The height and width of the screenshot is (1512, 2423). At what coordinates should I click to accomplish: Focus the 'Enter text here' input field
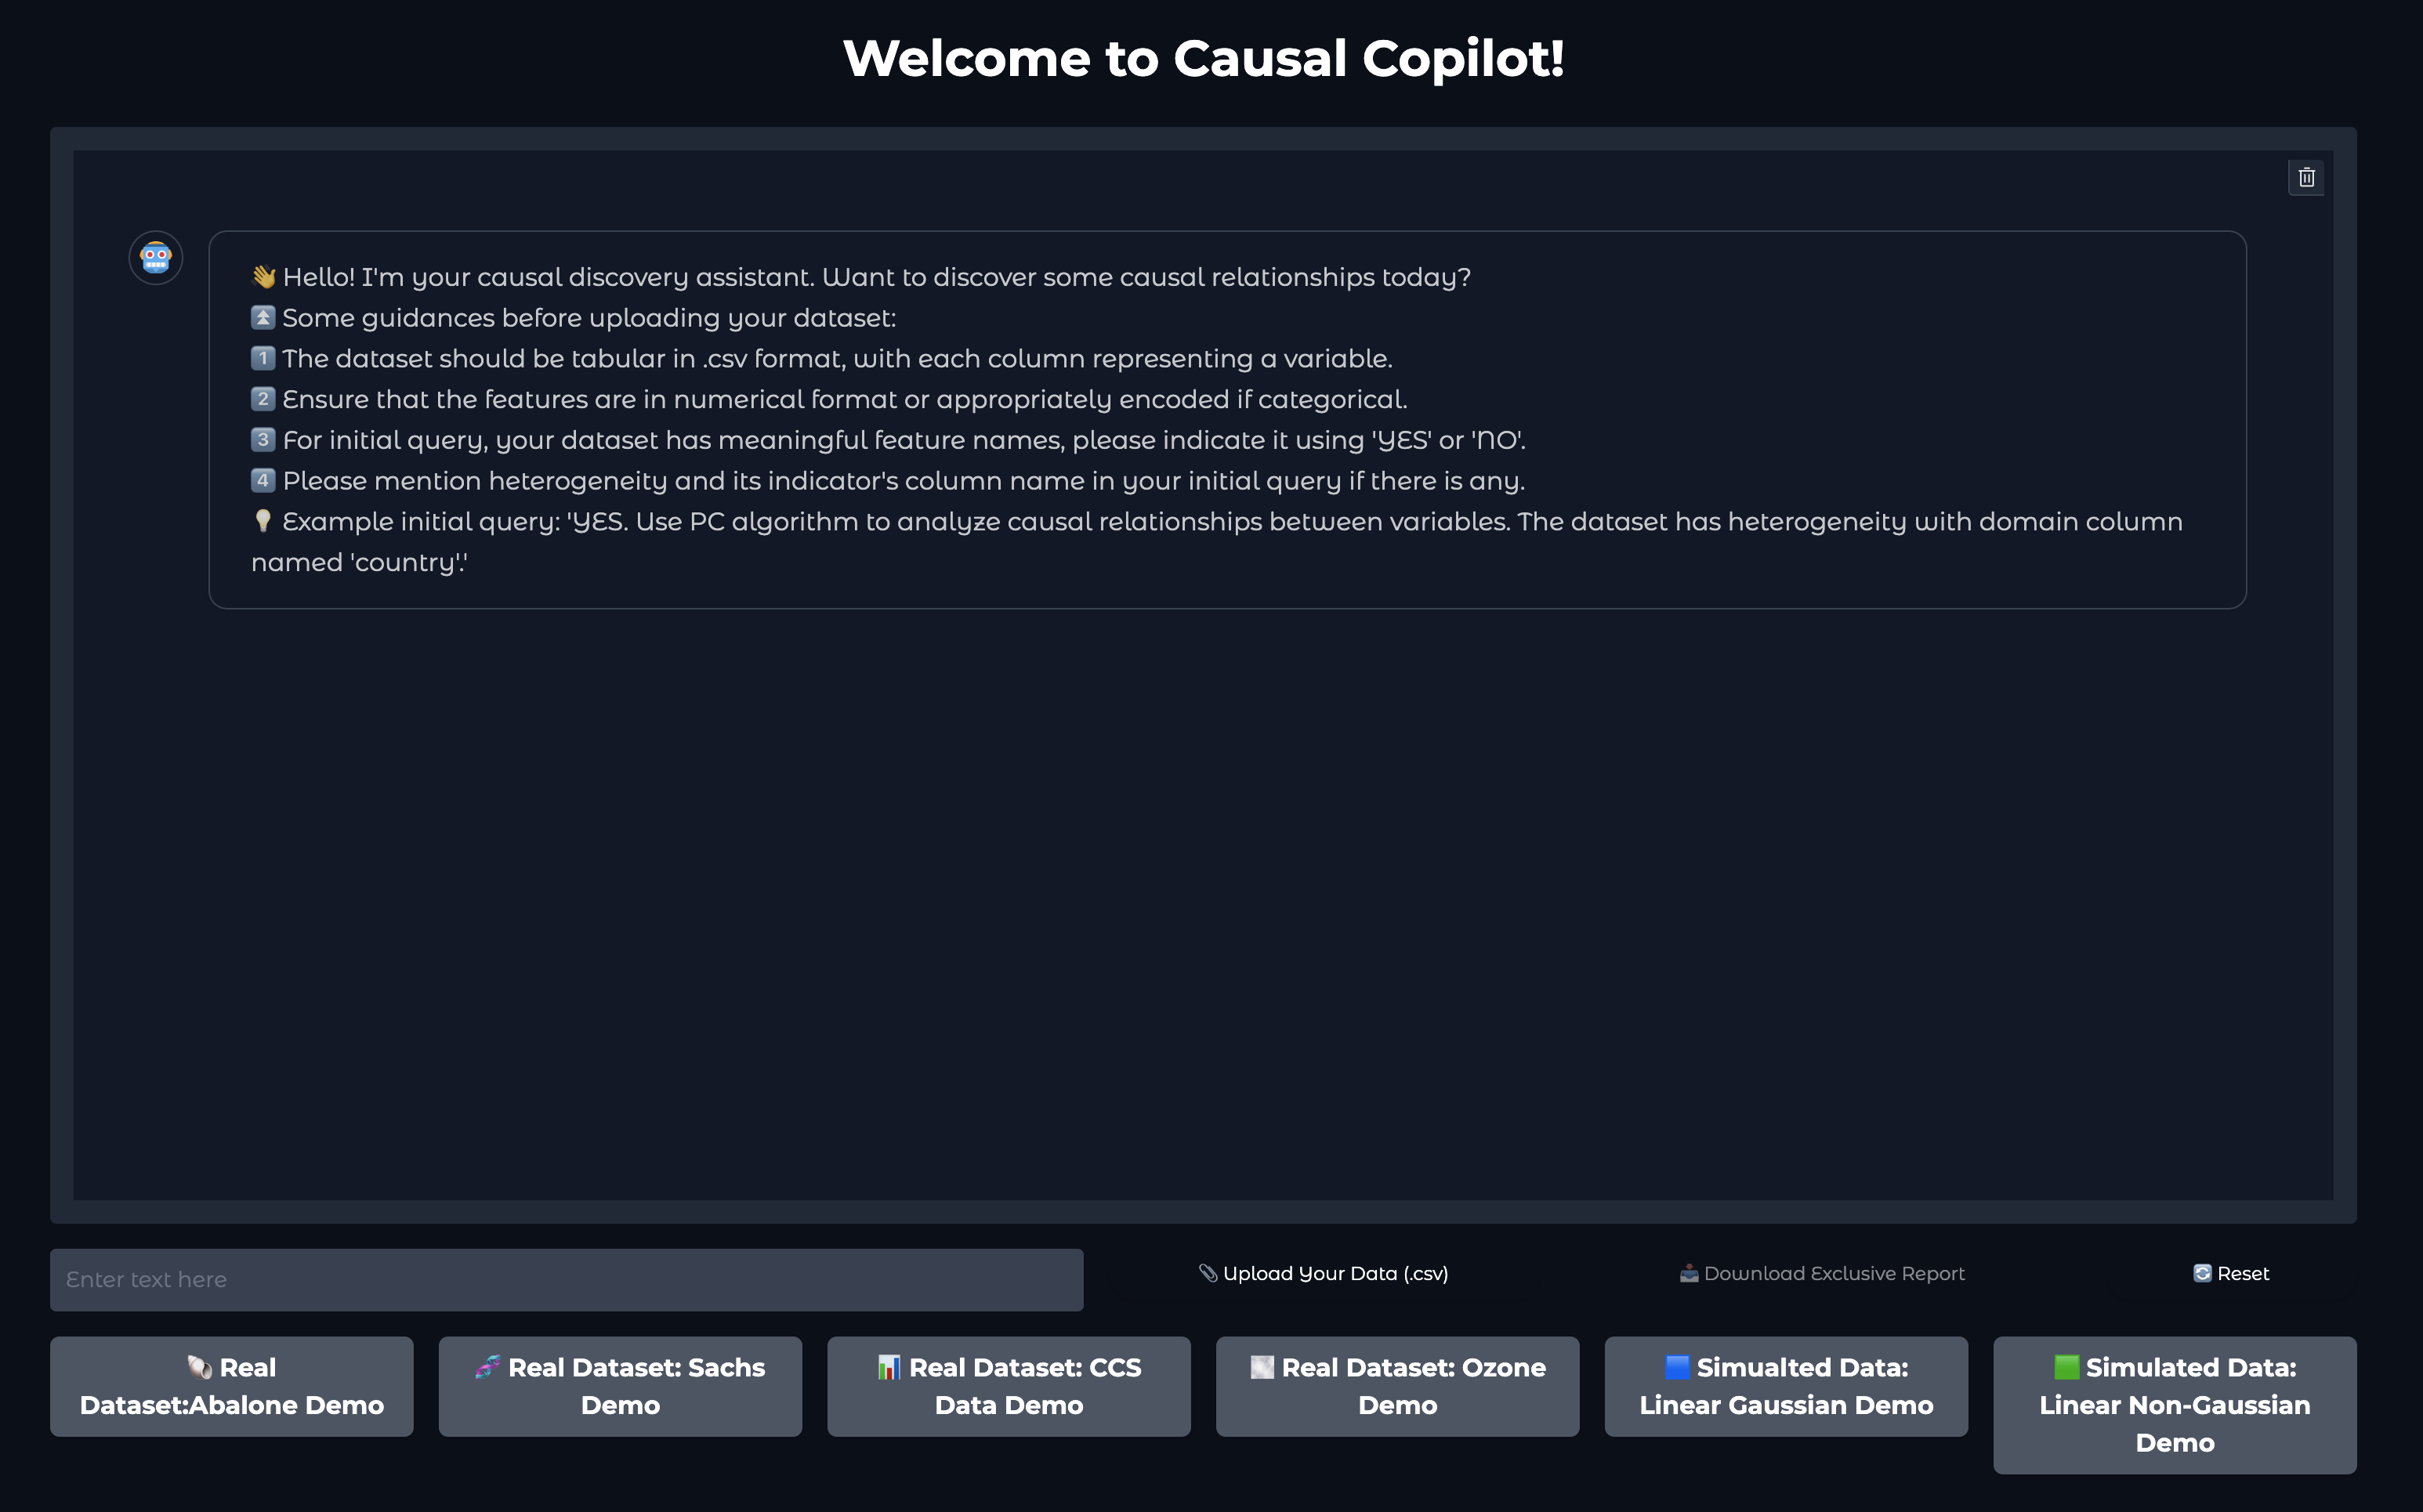point(566,1279)
